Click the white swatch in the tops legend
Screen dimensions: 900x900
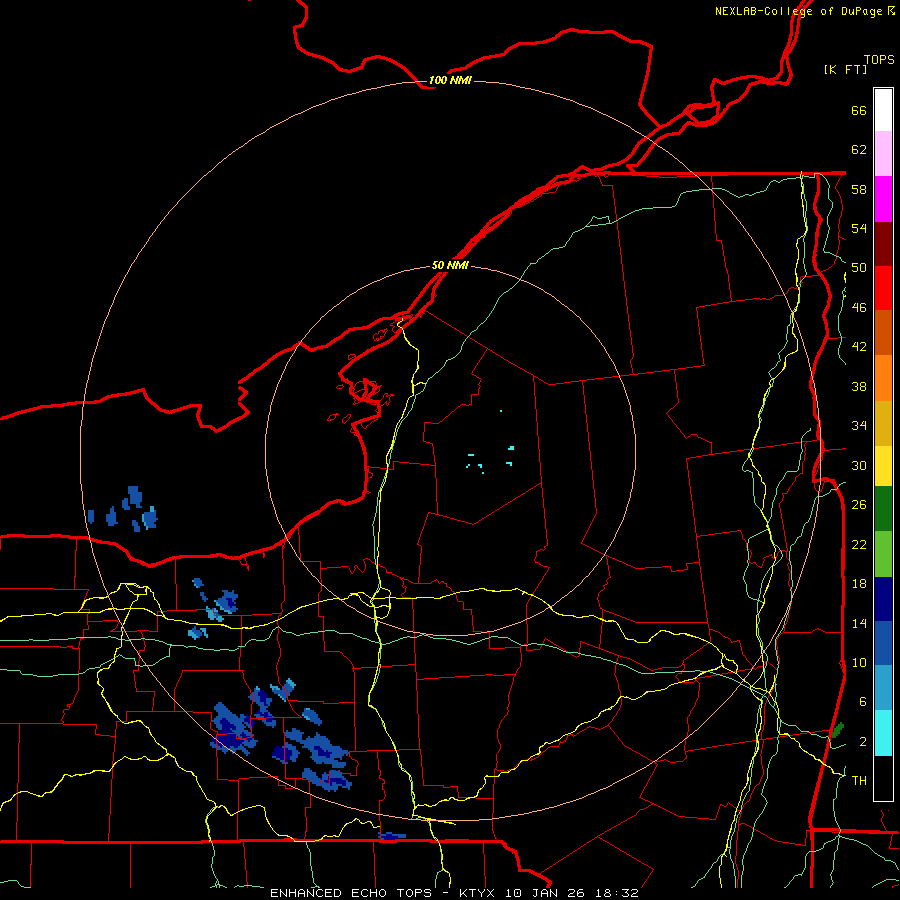click(x=883, y=110)
